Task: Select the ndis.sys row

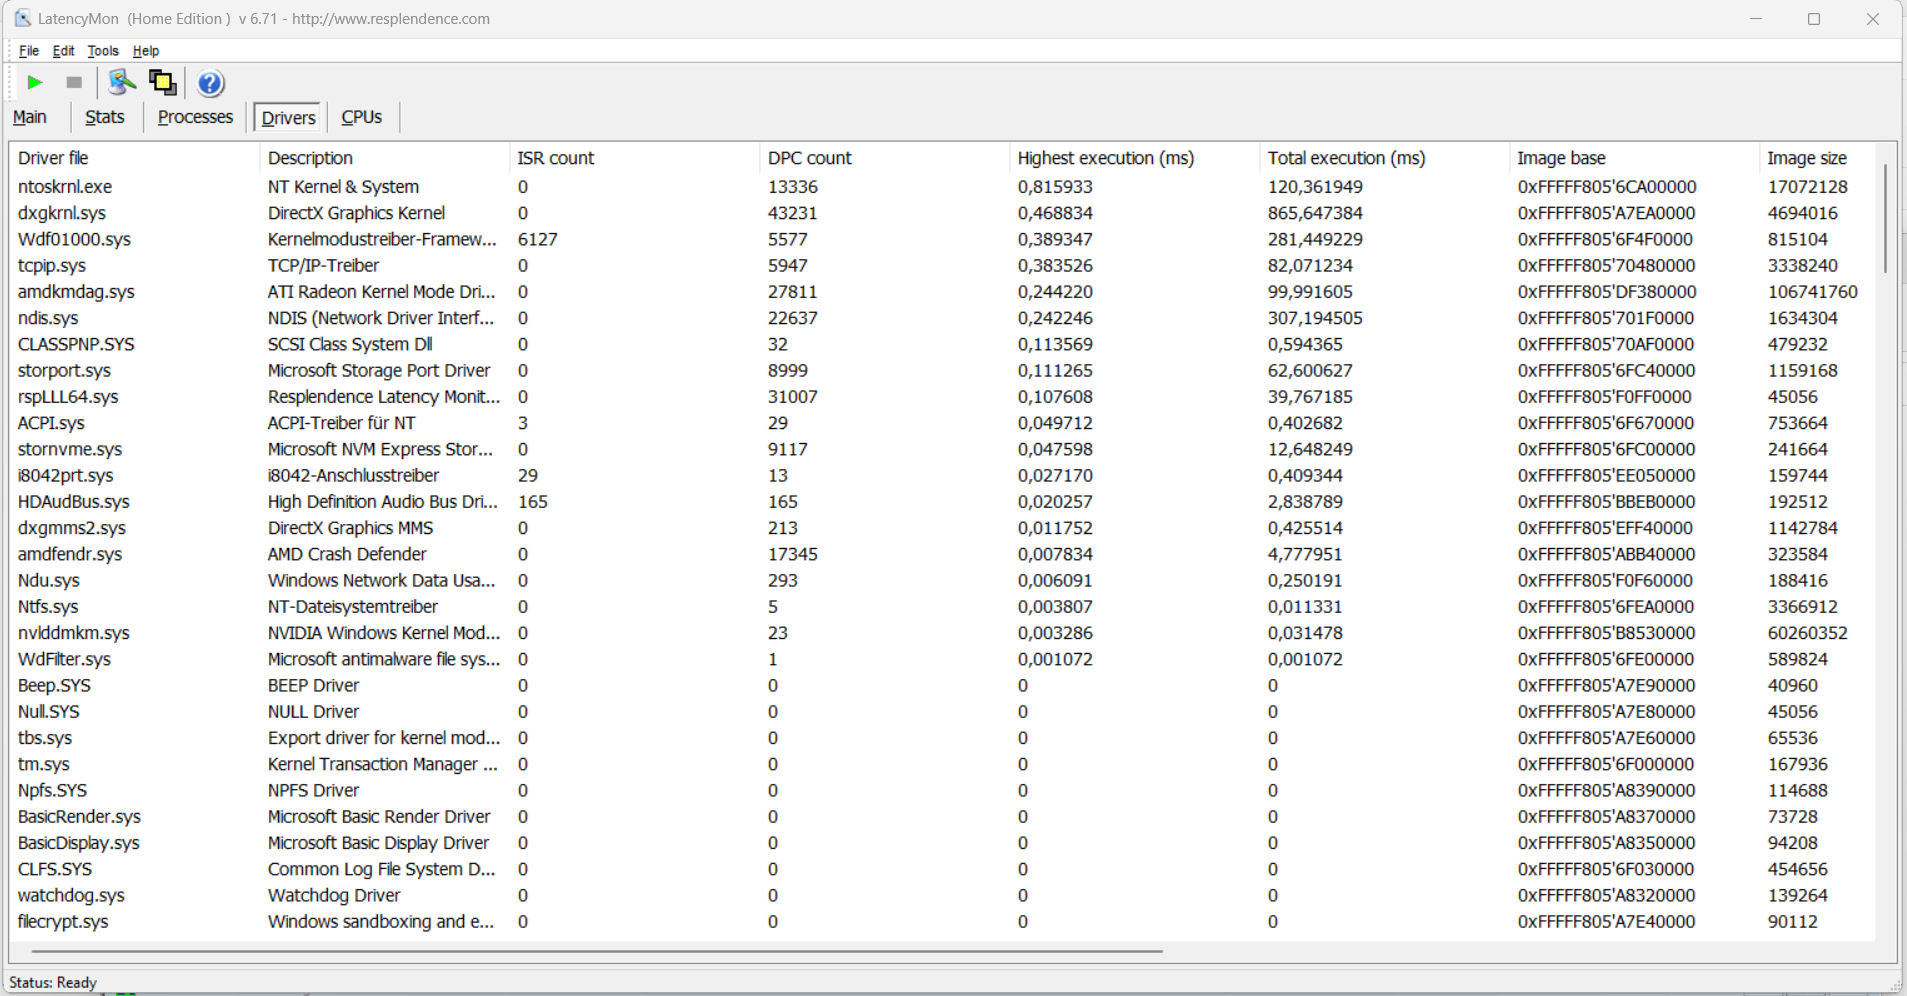Action: point(942,318)
